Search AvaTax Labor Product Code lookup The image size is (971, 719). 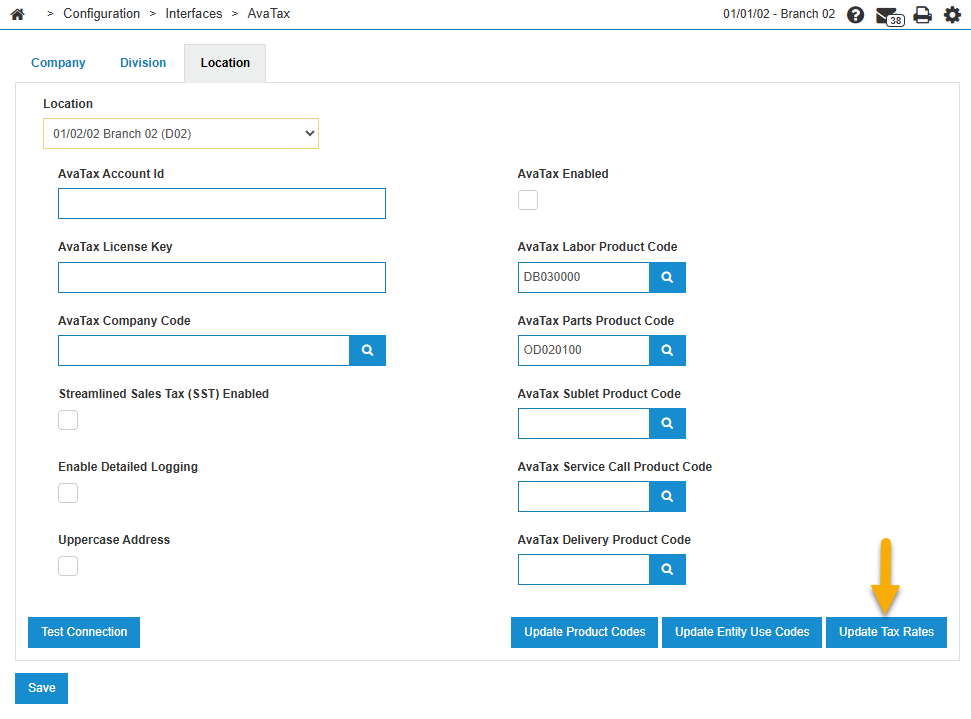(x=667, y=277)
